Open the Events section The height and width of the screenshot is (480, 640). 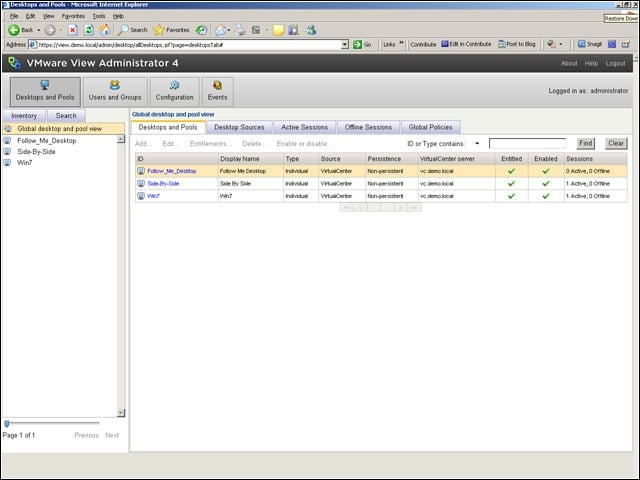click(218, 92)
